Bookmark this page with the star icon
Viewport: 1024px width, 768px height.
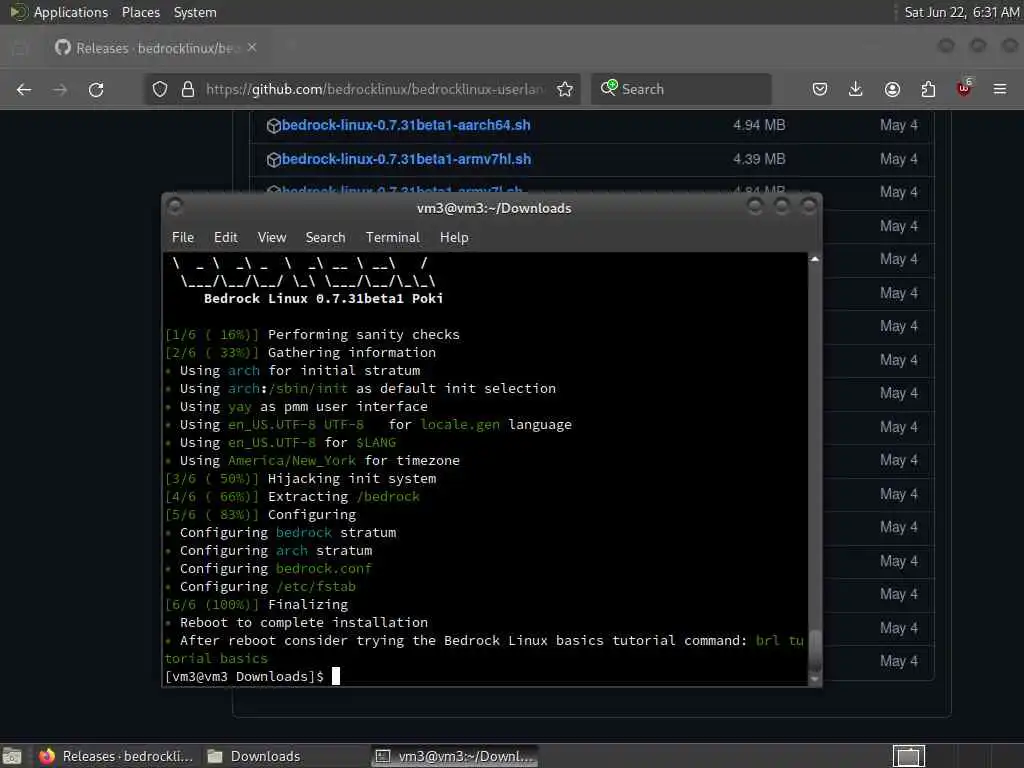565,89
